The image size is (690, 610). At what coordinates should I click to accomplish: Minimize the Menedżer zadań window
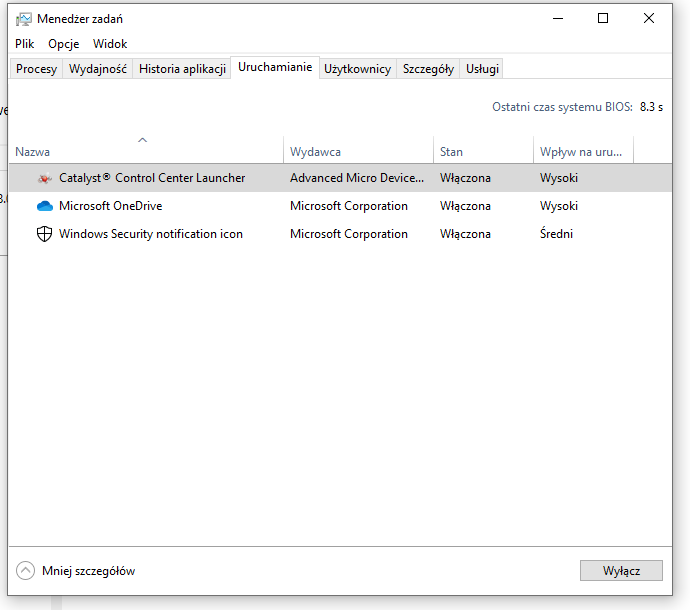(558, 18)
